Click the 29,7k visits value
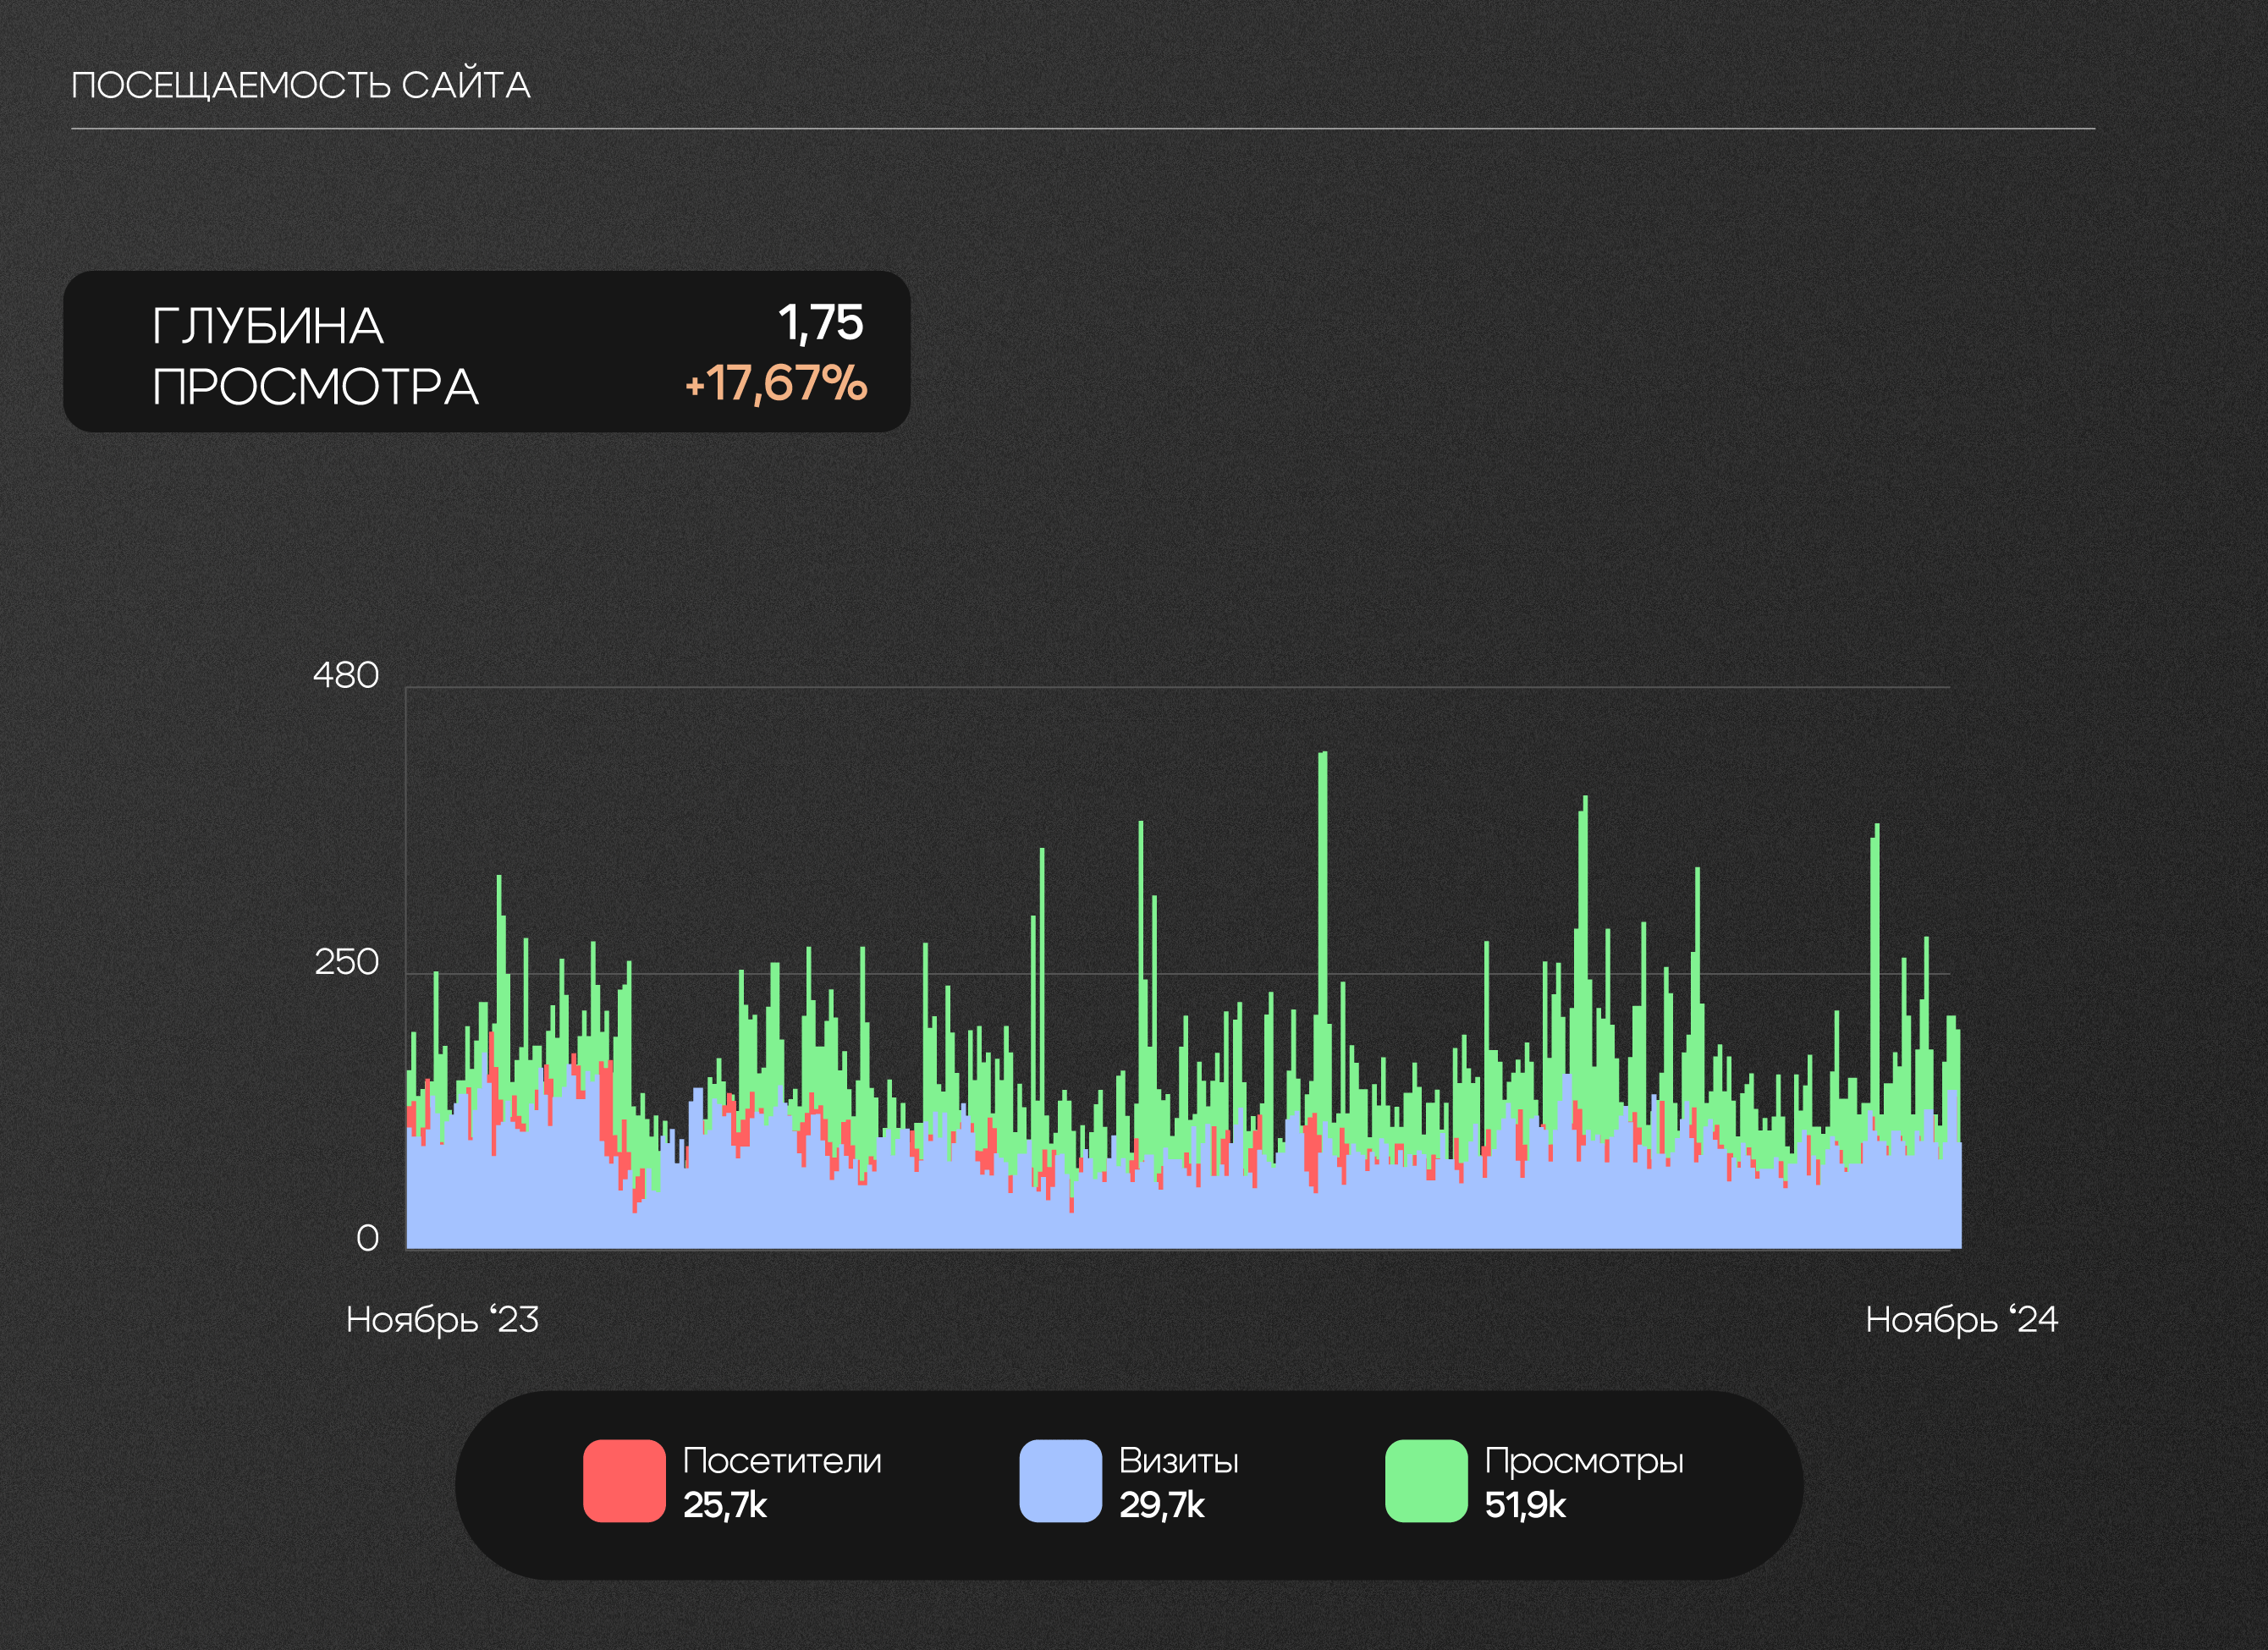Image resolution: width=2268 pixels, height=1650 pixels. coord(1161,1505)
